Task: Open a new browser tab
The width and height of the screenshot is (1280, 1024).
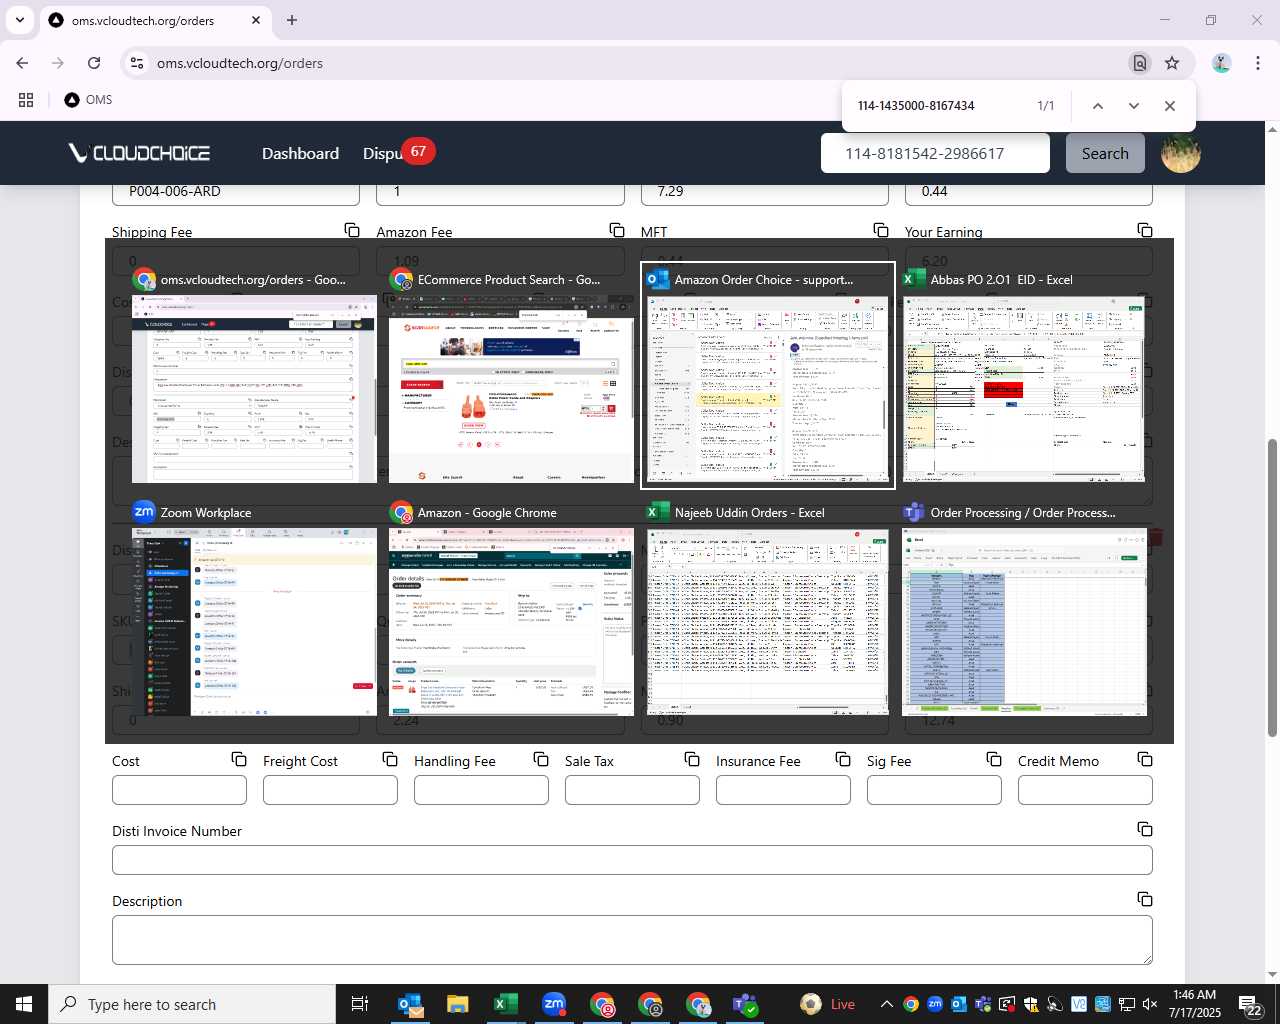Action: point(292,20)
